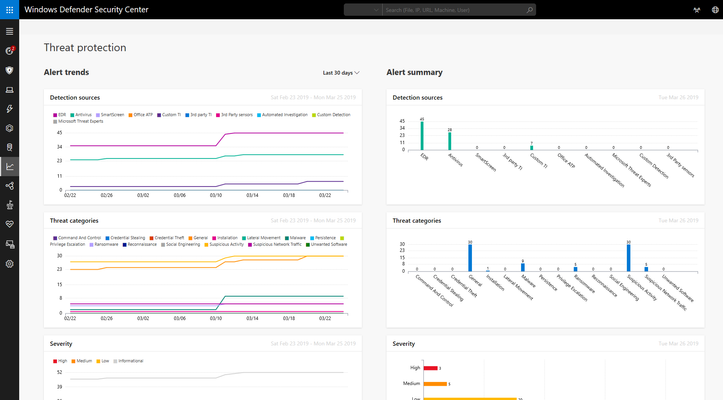Toggle High severity legend entry

60,361
